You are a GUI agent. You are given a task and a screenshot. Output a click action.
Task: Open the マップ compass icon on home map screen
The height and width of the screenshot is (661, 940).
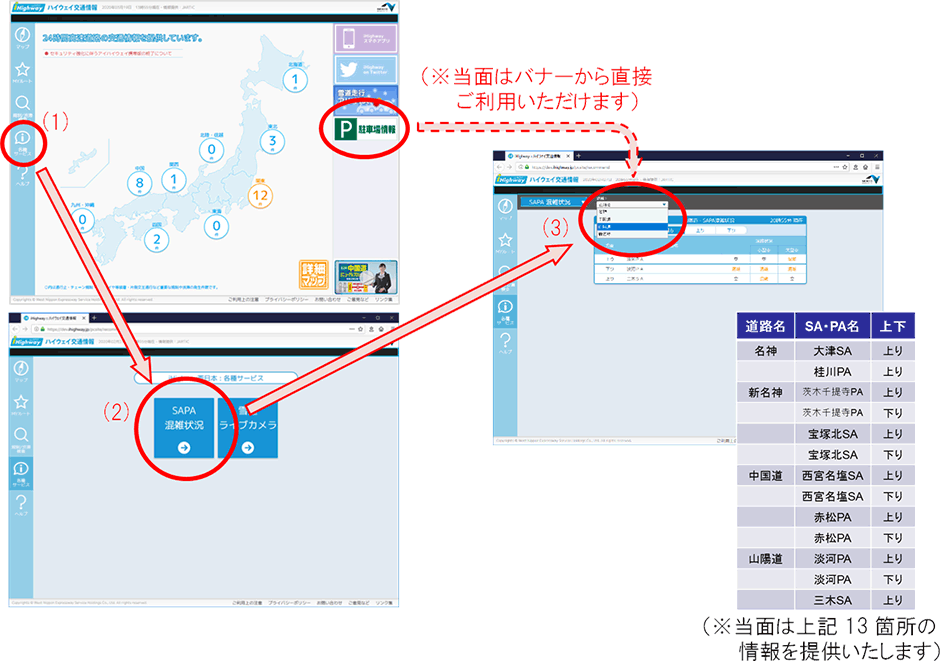point(22,35)
